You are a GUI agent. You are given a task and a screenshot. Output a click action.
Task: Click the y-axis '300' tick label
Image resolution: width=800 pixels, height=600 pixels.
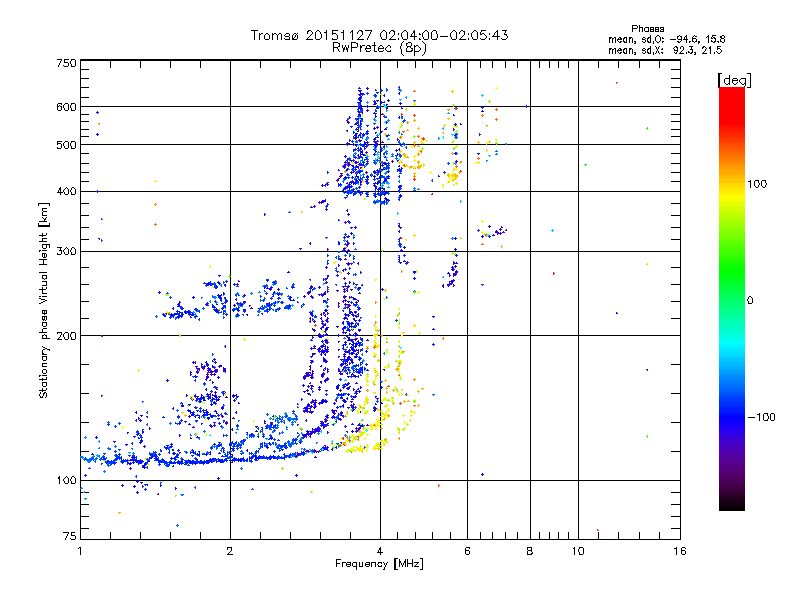(x=66, y=252)
